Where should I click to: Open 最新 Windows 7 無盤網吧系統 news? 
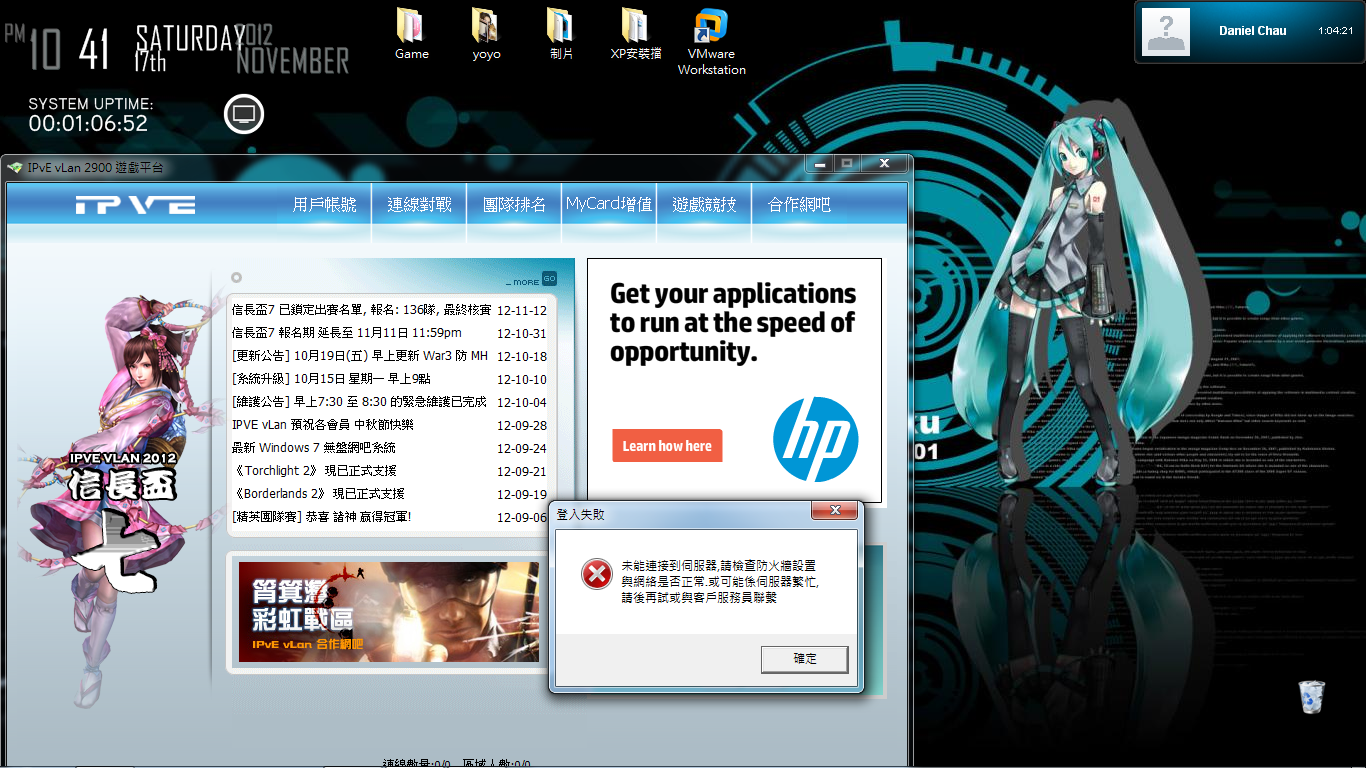click(x=313, y=448)
